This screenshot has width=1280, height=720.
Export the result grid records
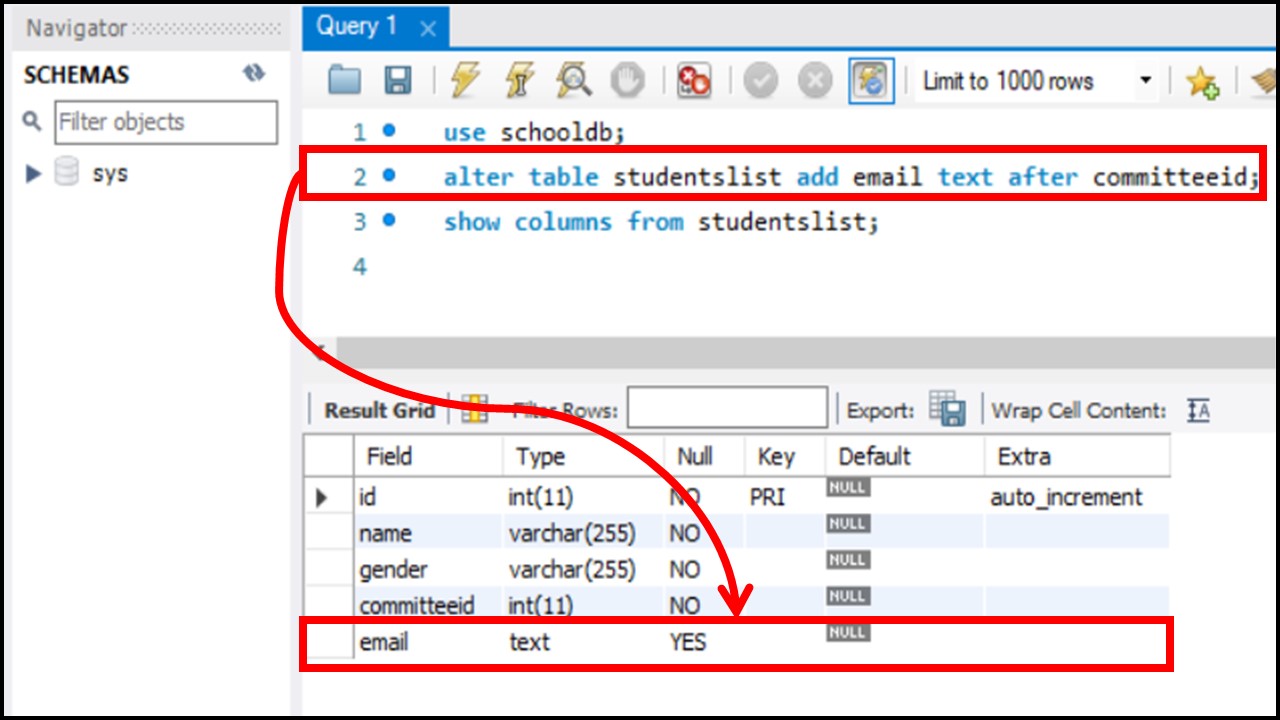(x=948, y=408)
